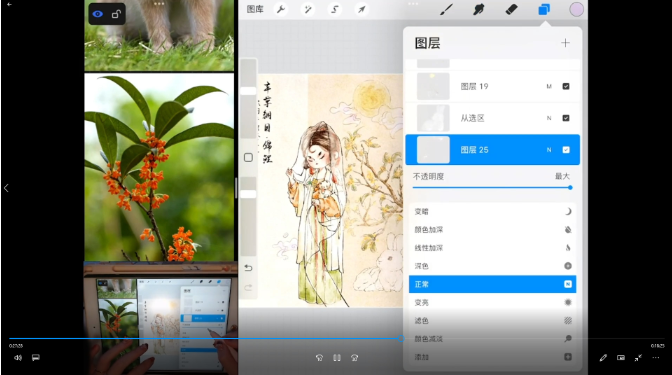Screen dimensions: 672x375
Task: Skip forward in the video
Action: pyautogui.click(x=354, y=357)
